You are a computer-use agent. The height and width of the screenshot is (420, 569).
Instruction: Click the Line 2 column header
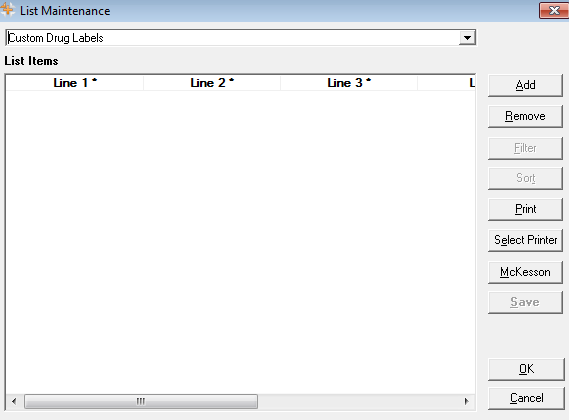(212, 83)
